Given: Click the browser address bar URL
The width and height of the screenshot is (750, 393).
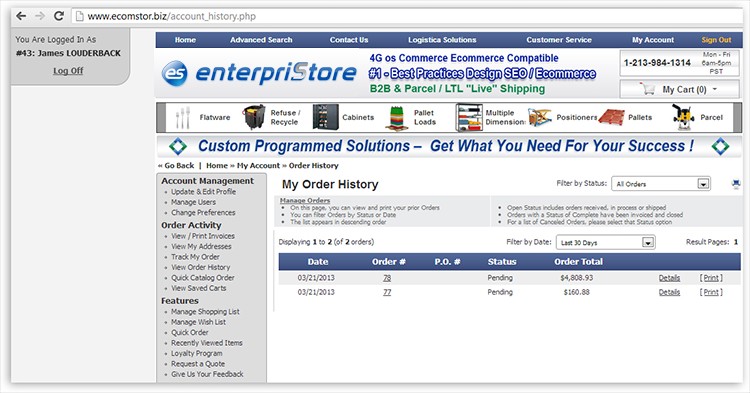Looking at the screenshot, I should (x=172, y=16).
